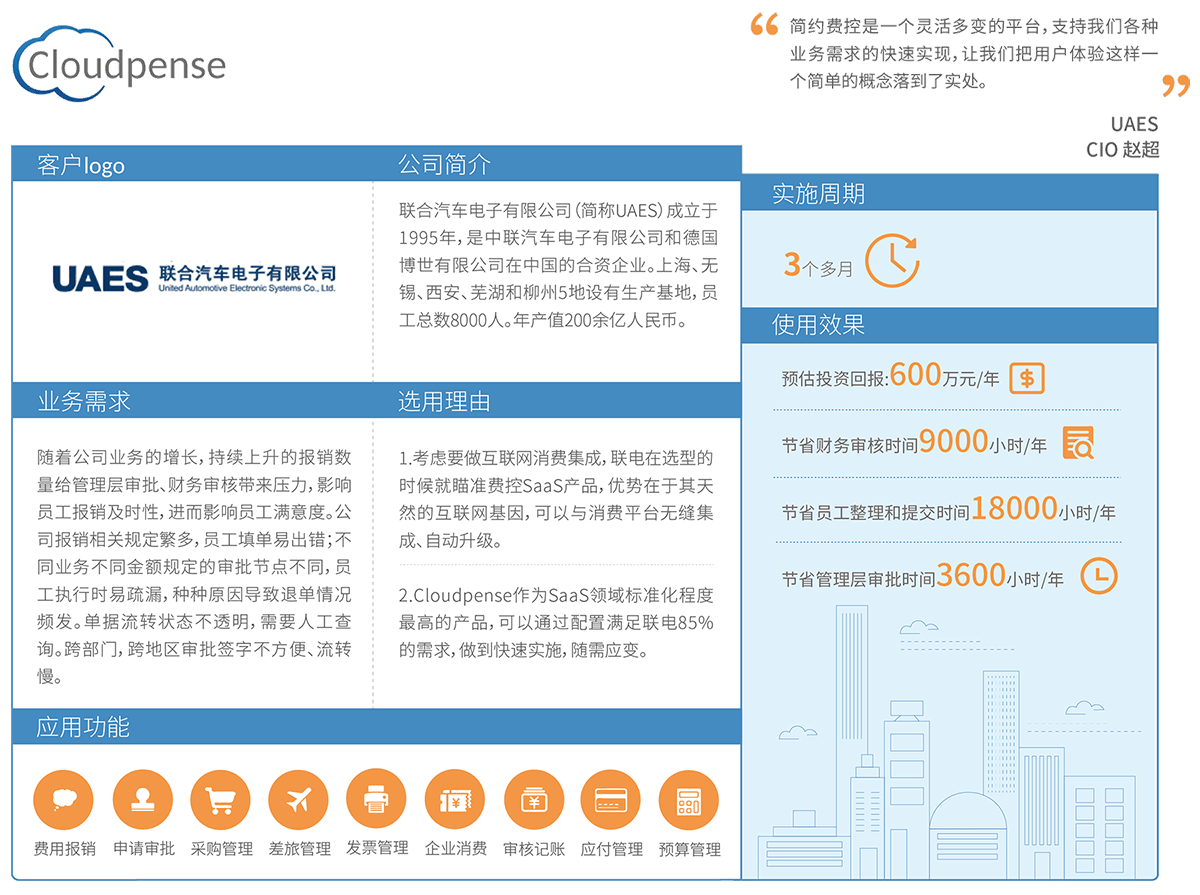Open the 差旅管理 airplane icon
This screenshot has height=895, width=1200.
click(299, 800)
